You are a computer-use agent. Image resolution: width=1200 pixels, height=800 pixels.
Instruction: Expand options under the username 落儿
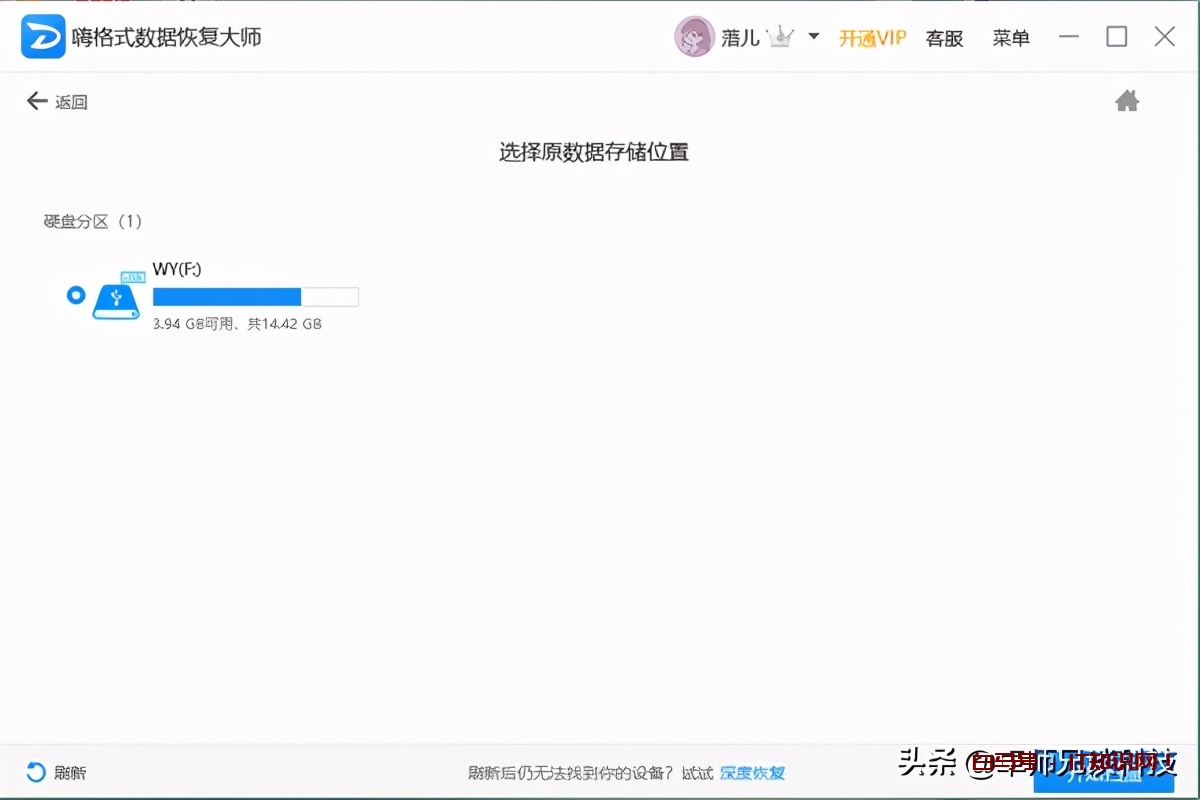coord(741,36)
